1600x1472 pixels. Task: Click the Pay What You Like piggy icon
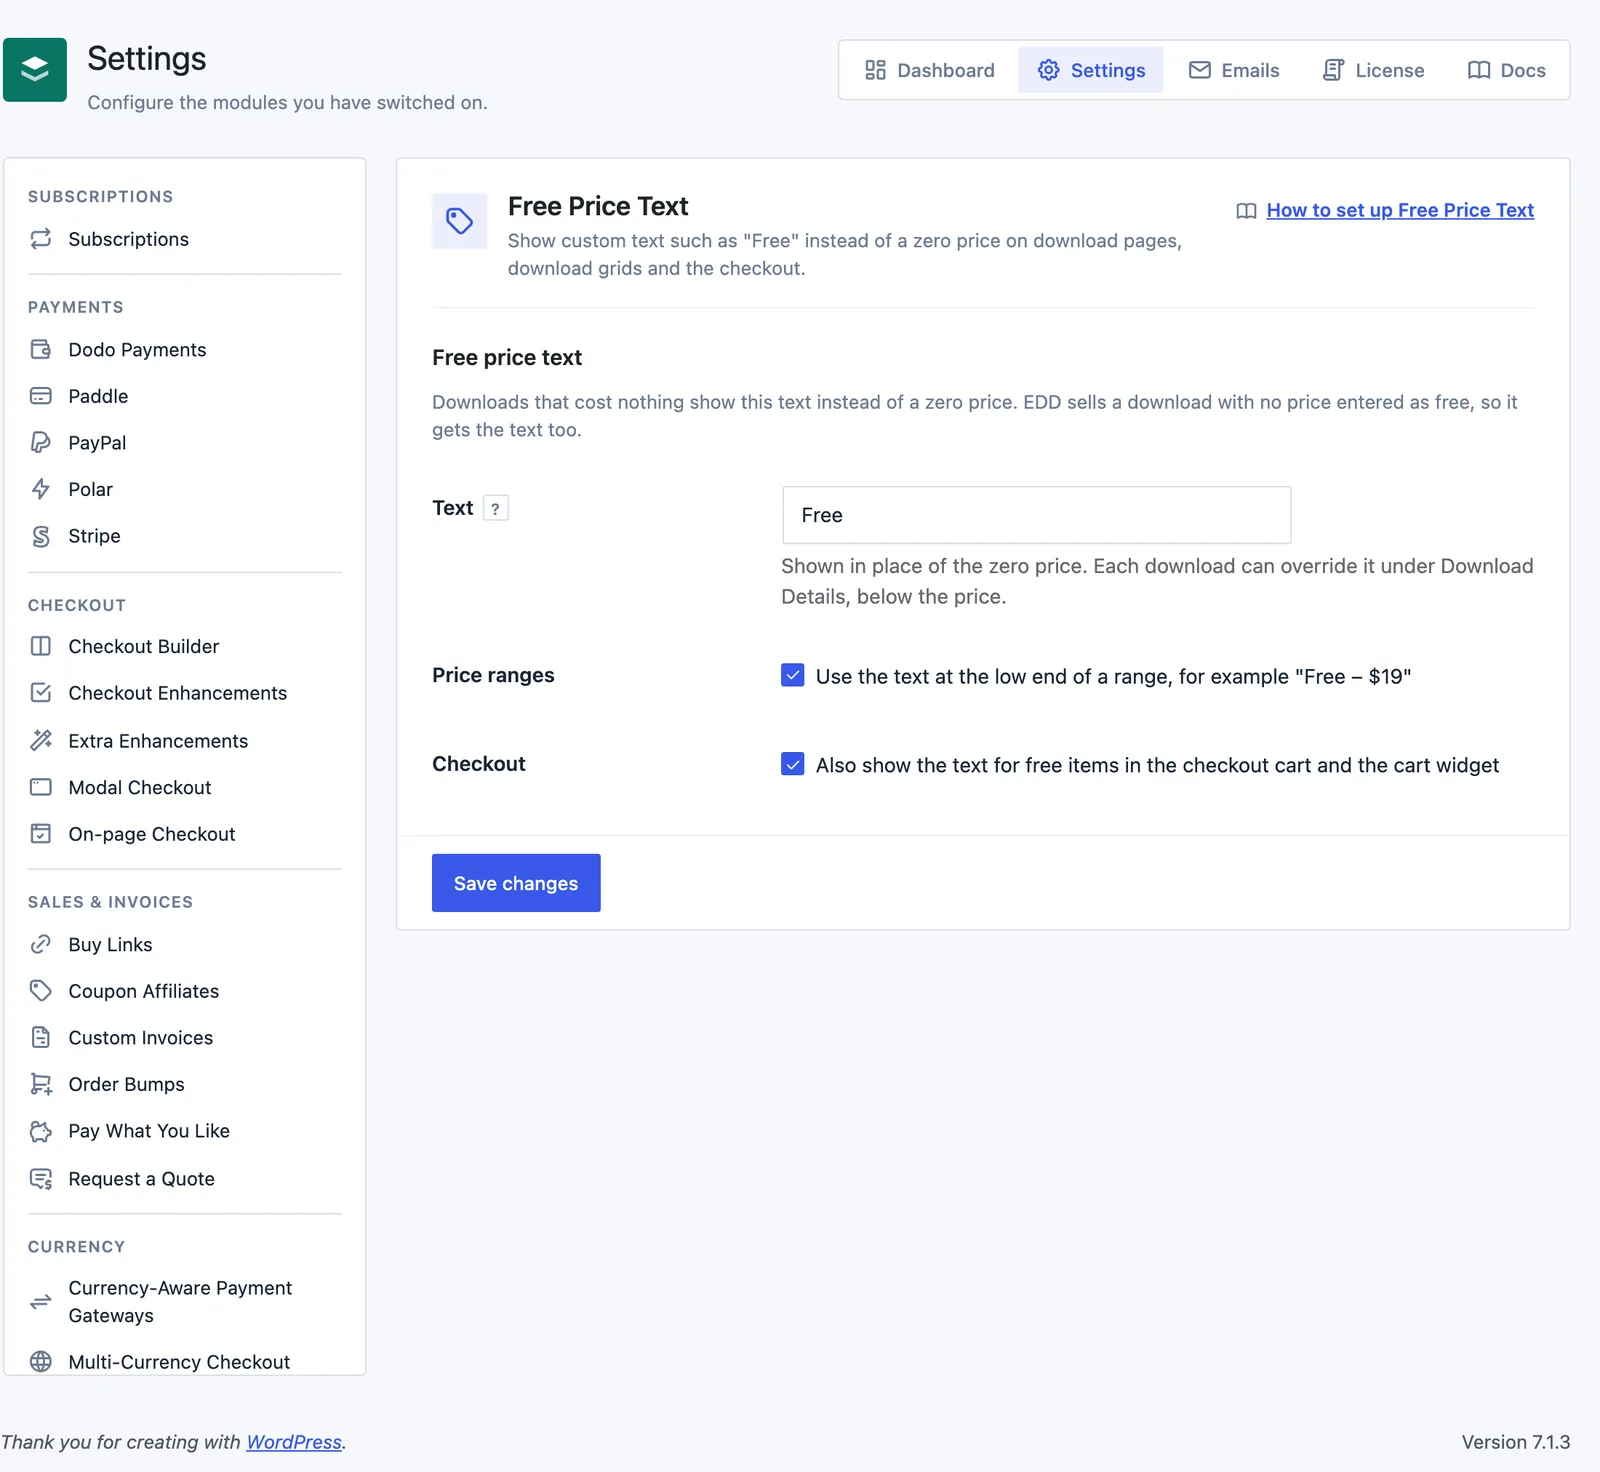41,1131
